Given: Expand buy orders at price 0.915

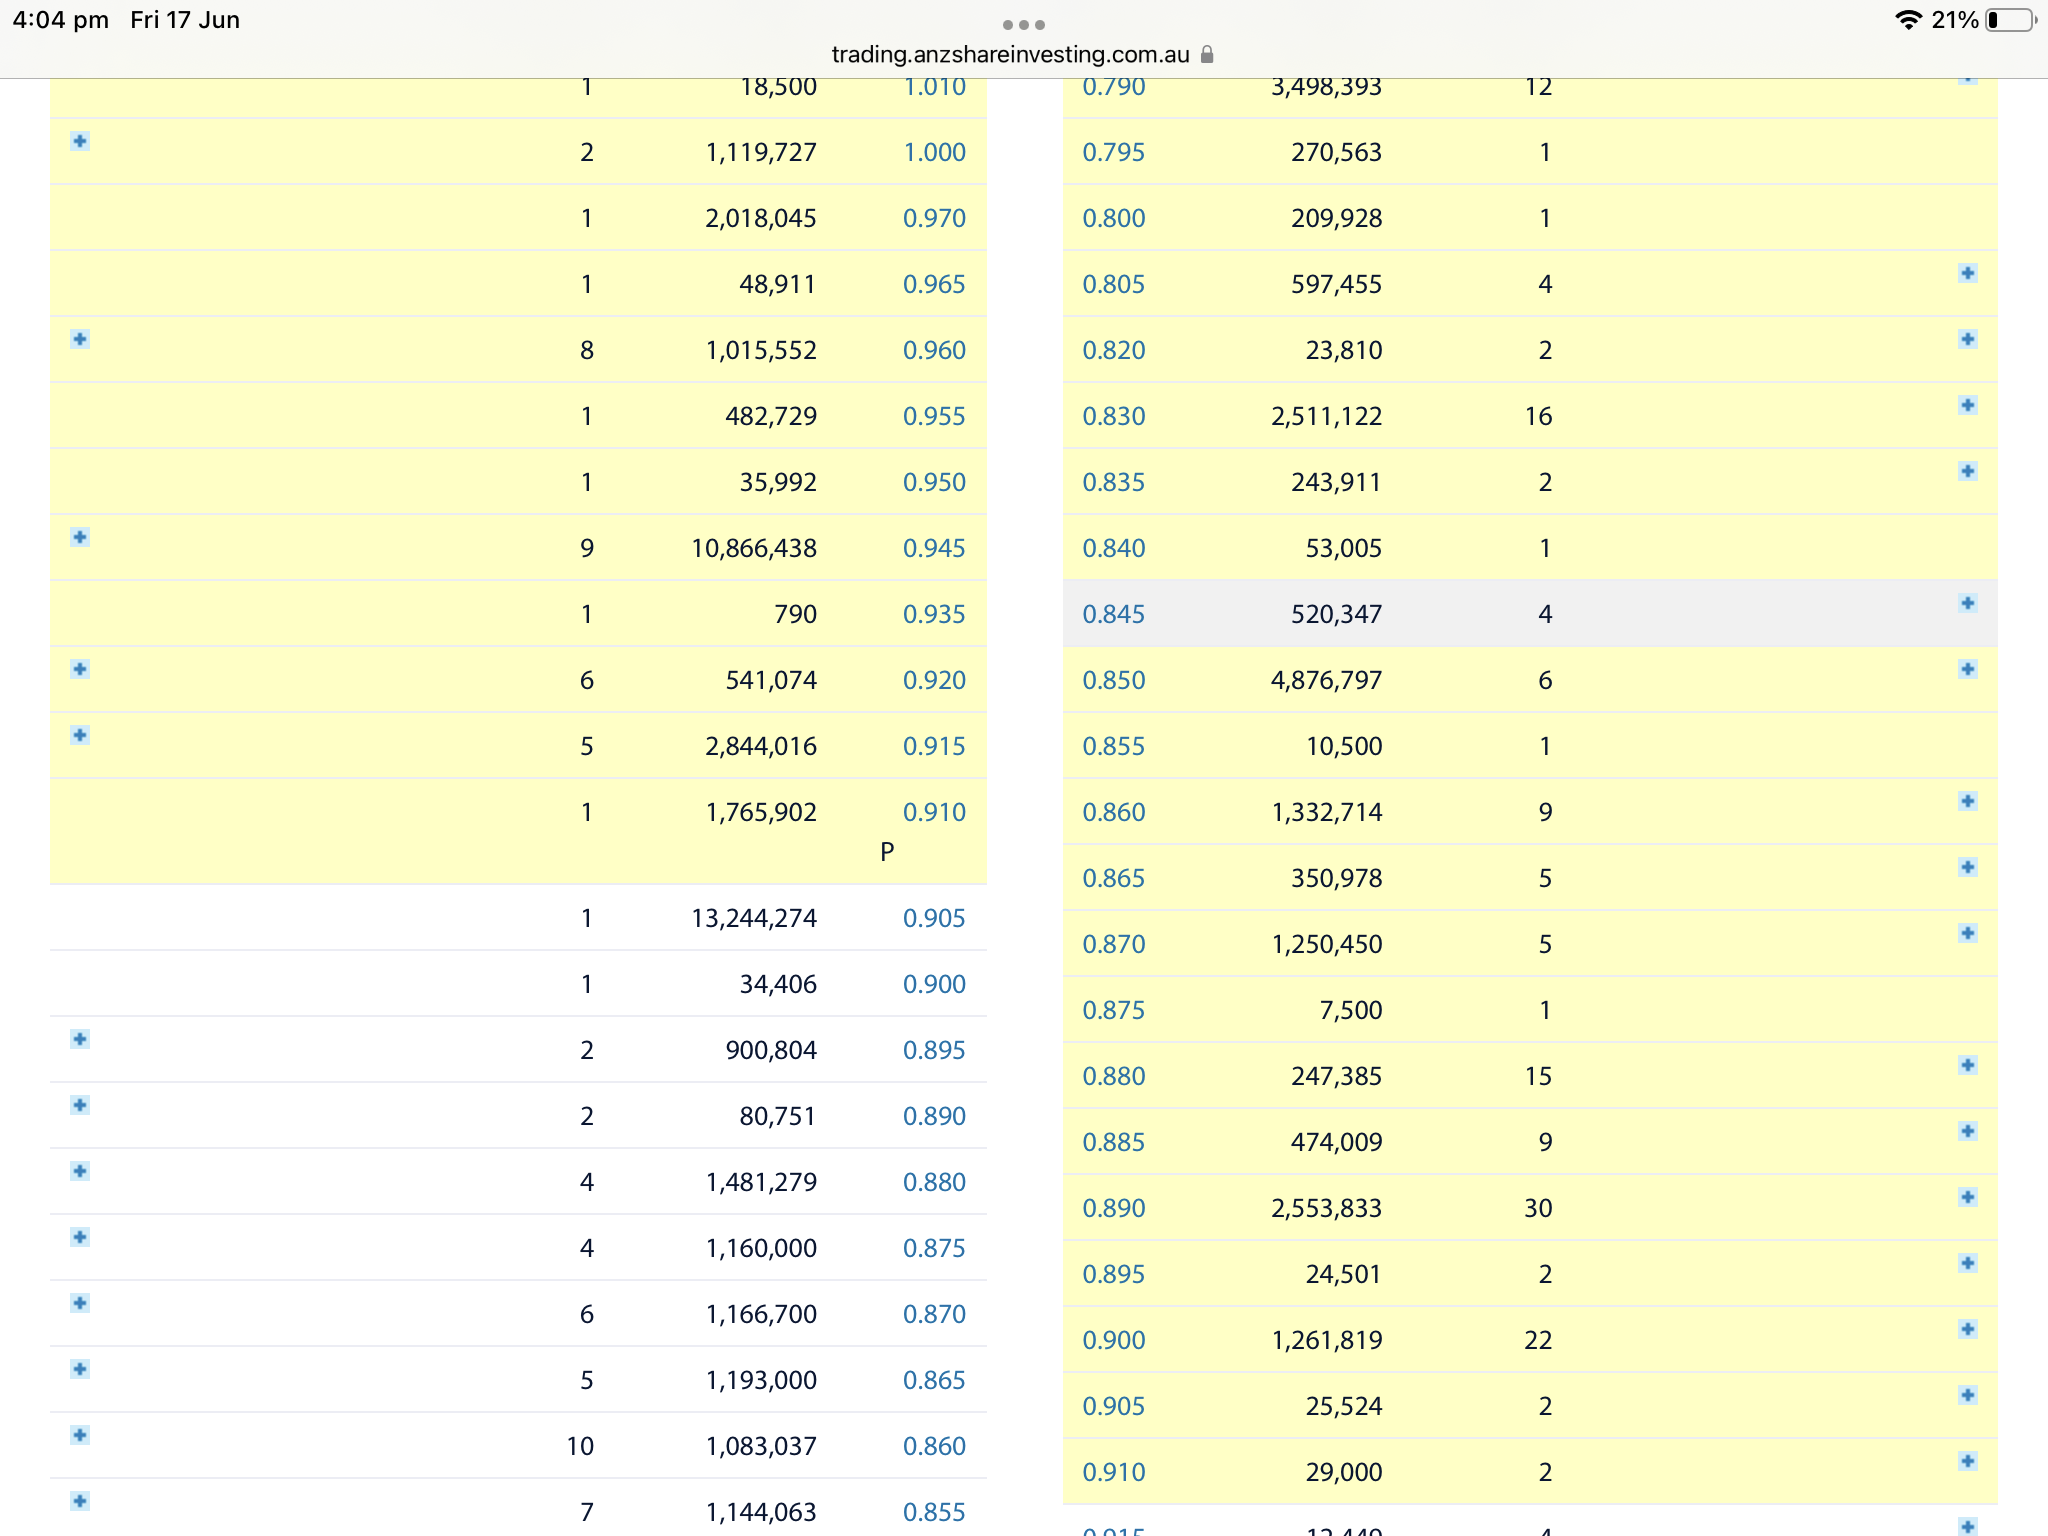Looking at the screenshot, I should tap(80, 735).
